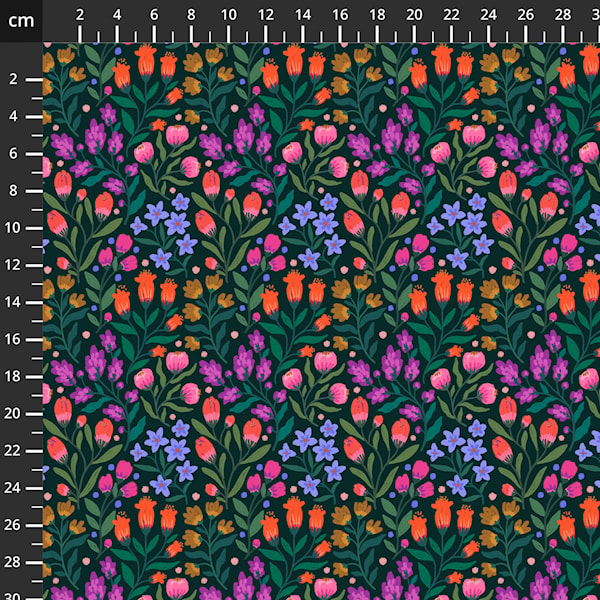Image resolution: width=600 pixels, height=600 pixels.
Task: Select the 2 mark on the horizontal ruler
Action: point(80,15)
